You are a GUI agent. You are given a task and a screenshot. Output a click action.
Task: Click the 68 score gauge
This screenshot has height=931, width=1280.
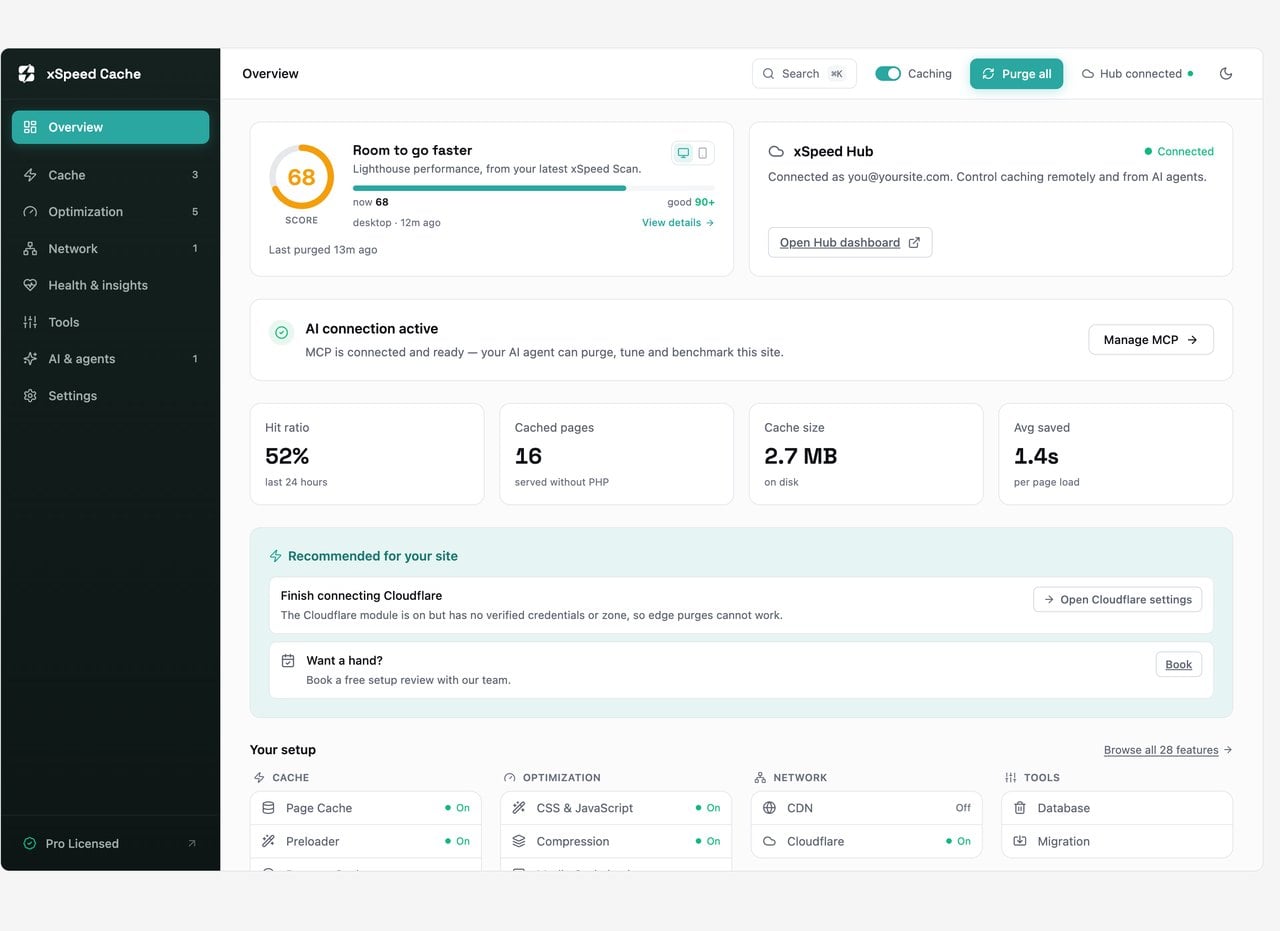tap(302, 177)
